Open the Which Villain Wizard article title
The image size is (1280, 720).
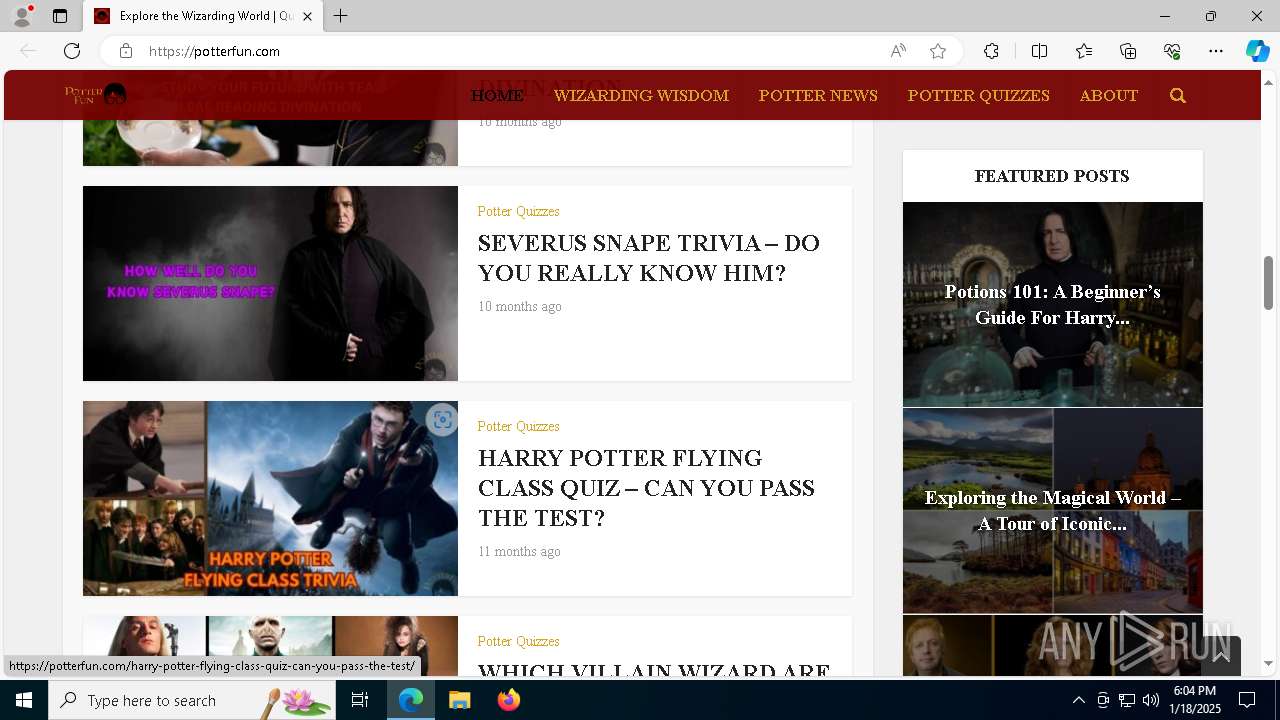(x=654, y=669)
